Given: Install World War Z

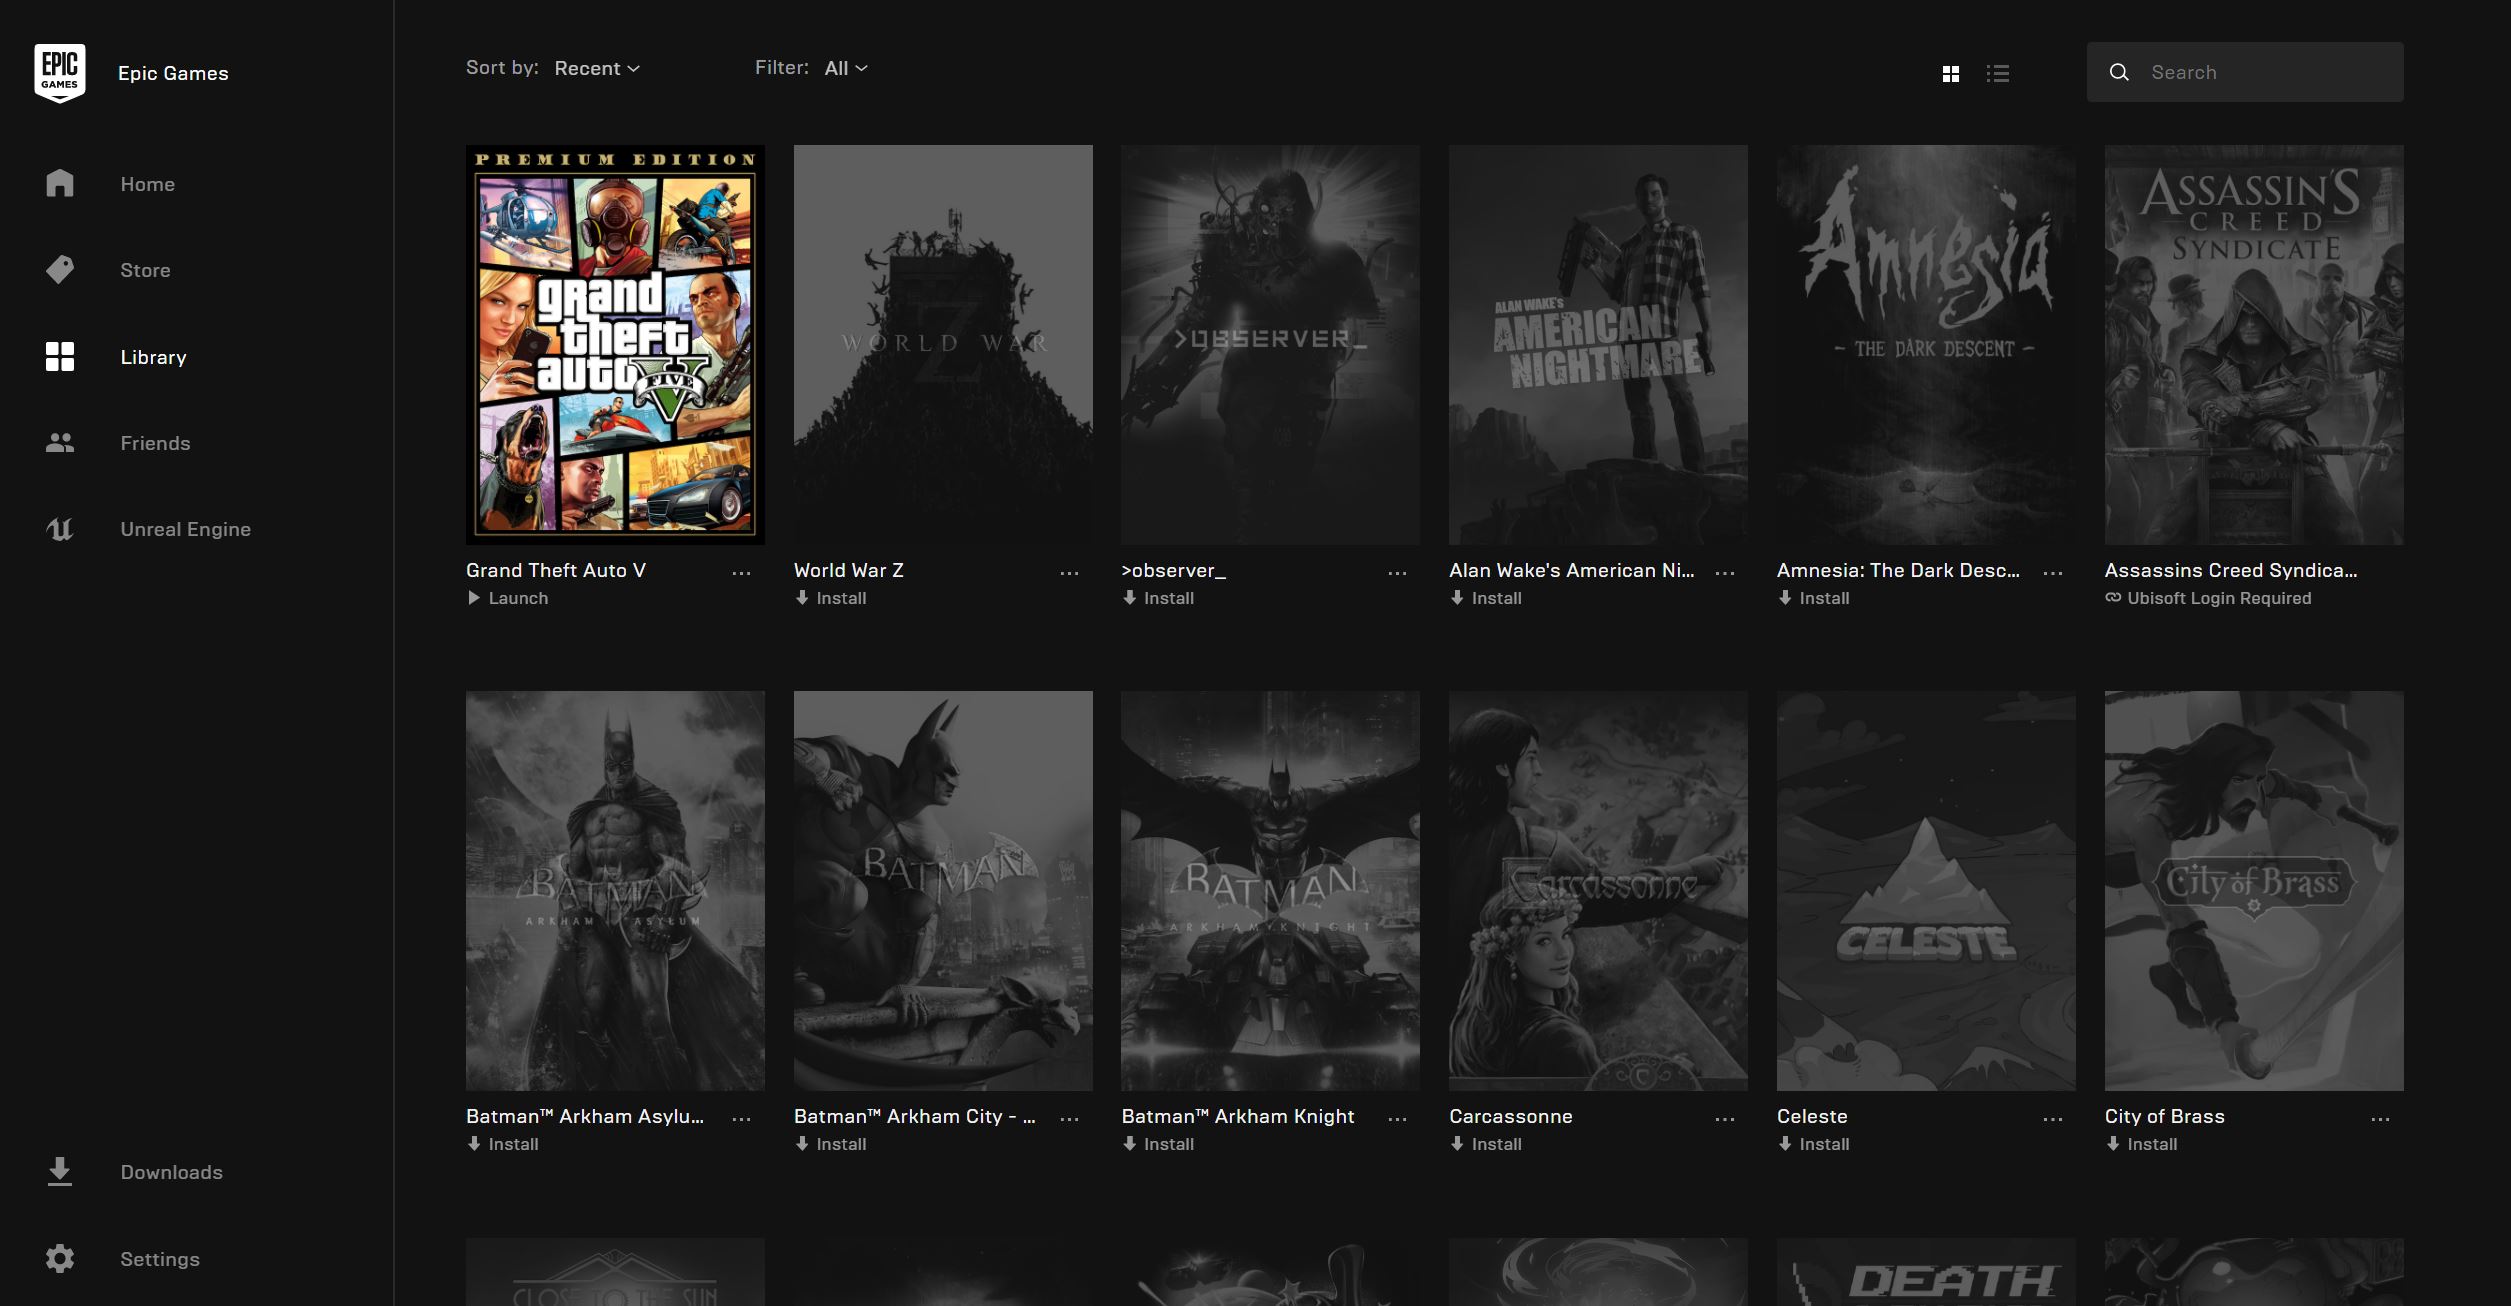Looking at the screenshot, I should (831, 598).
